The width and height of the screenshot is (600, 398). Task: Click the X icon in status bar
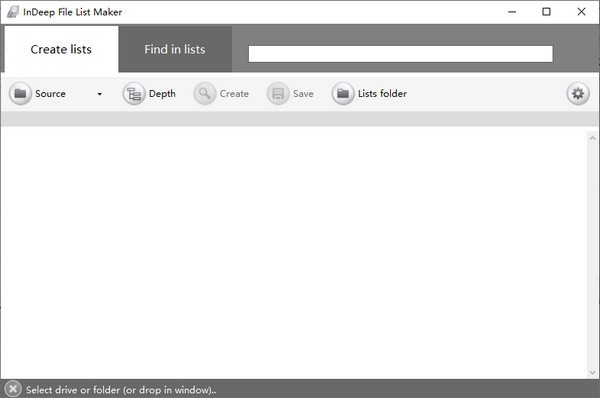pyautogui.click(x=13, y=389)
